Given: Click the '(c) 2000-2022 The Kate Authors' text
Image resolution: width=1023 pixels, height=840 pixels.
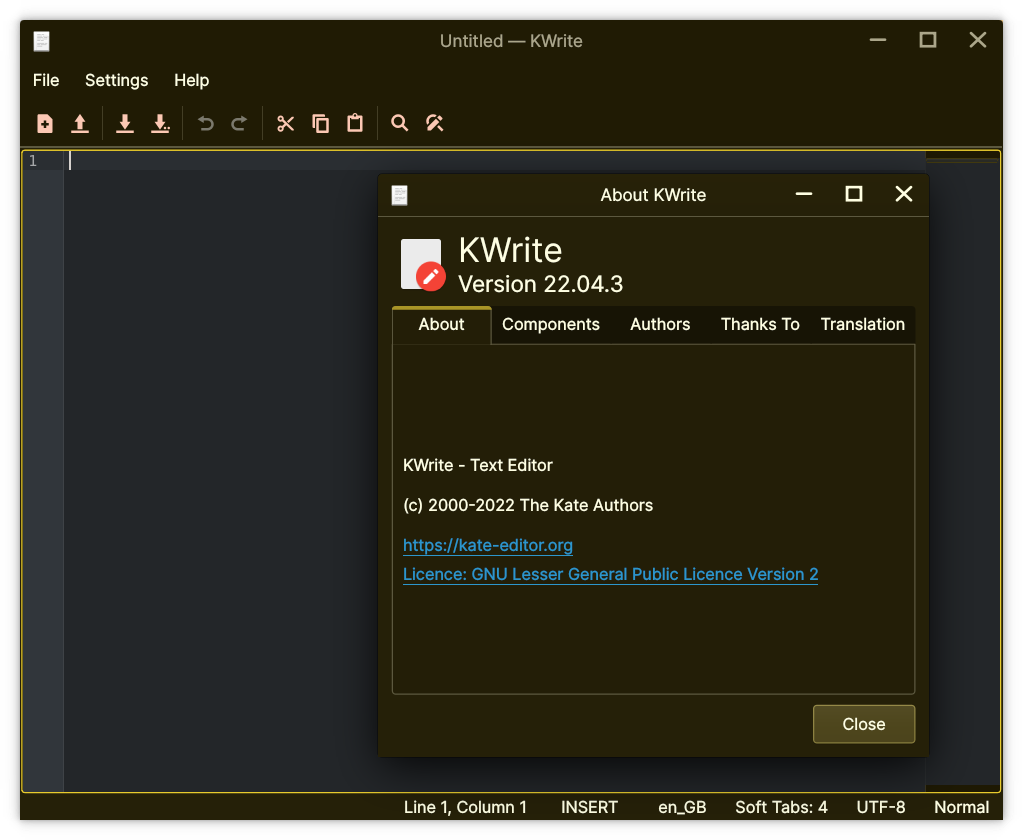Looking at the screenshot, I should coord(528,505).
